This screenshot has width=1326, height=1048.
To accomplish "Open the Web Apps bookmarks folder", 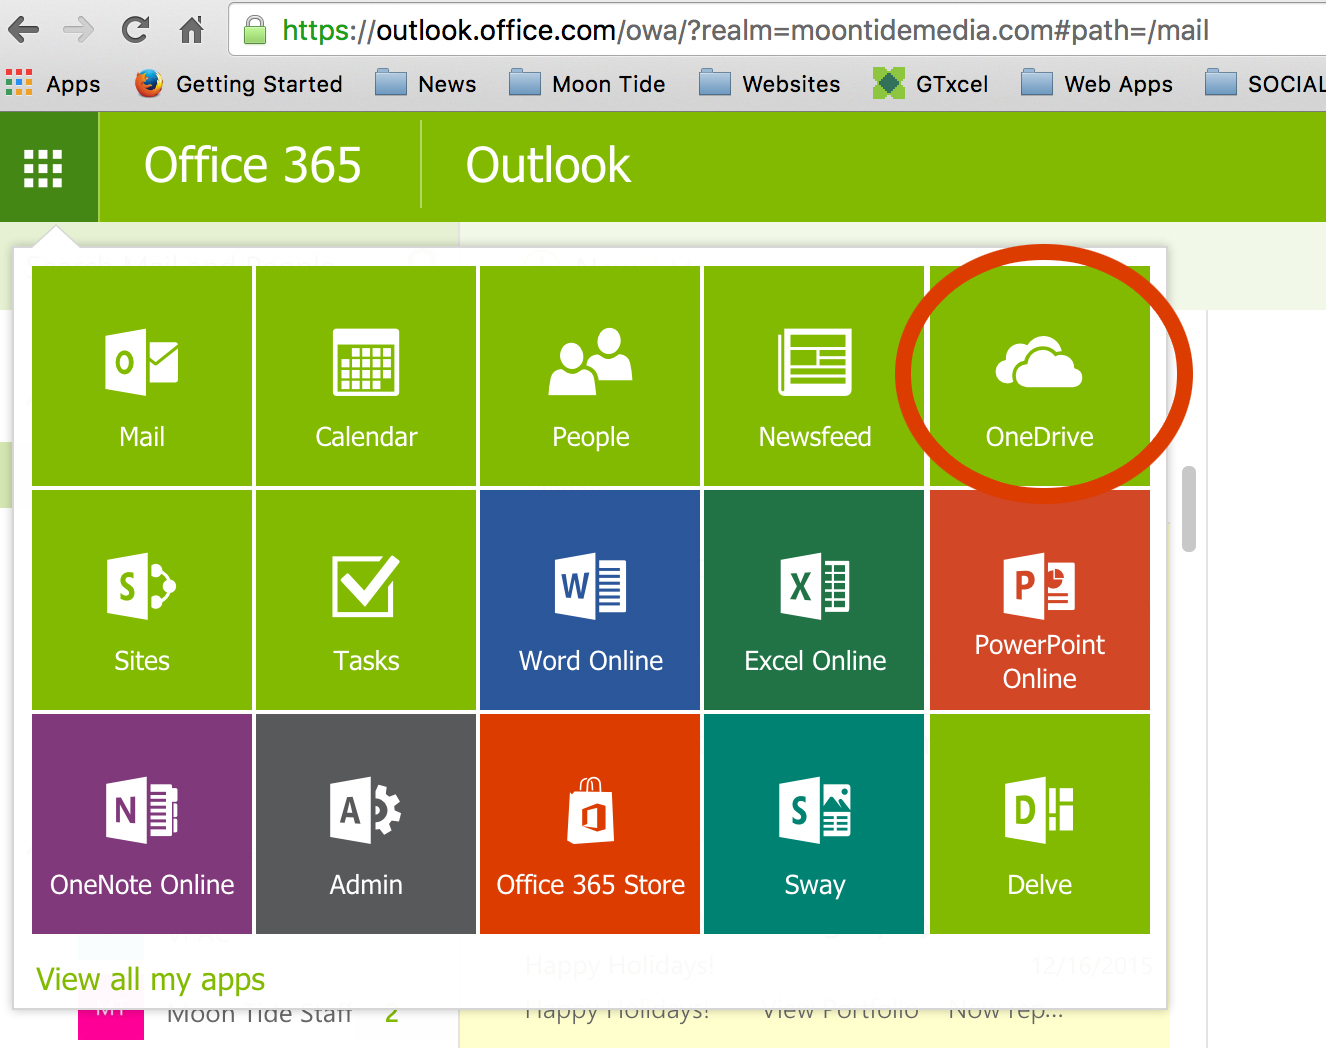I will (x=1098, y=84).
